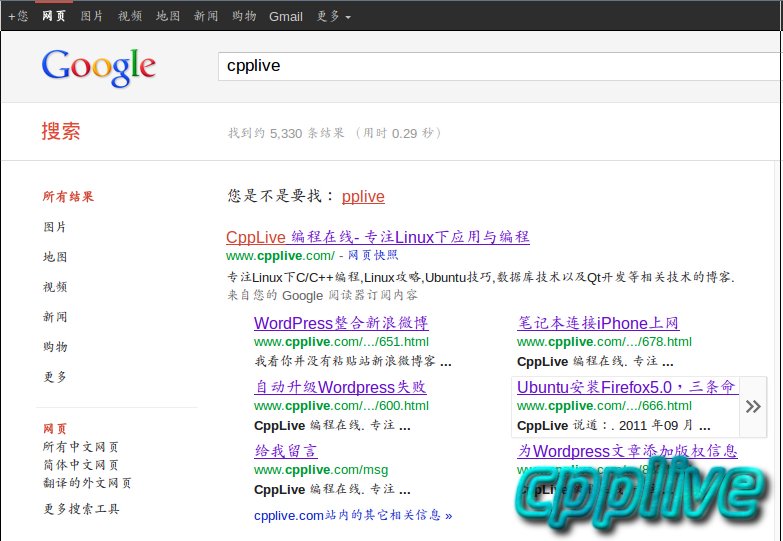Click www.cpplive.com/.../666.html URL
The image size is (783, 541).
coord(604,406)
